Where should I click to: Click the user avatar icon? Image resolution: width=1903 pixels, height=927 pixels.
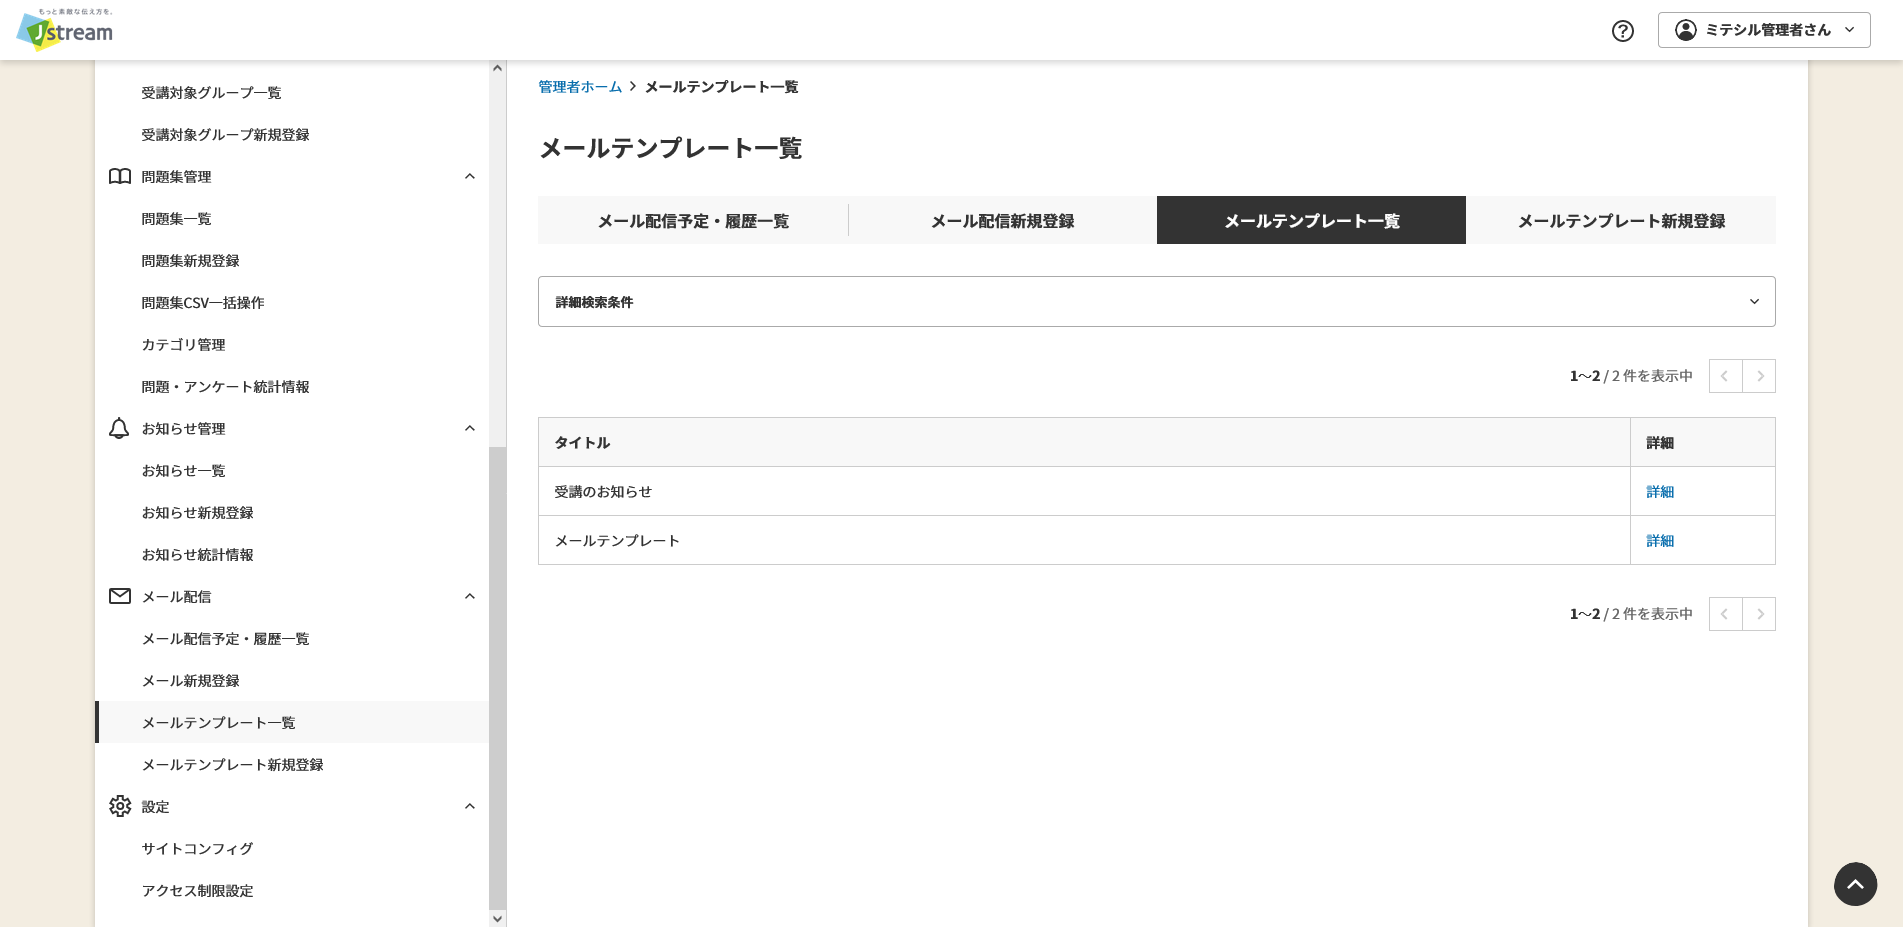(x=1686, y=30)
